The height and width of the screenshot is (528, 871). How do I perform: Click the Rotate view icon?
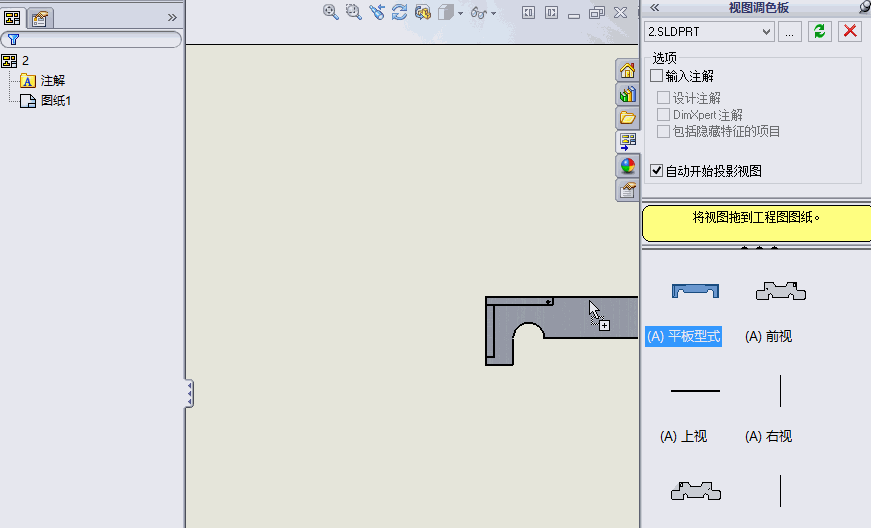(399, 12)
